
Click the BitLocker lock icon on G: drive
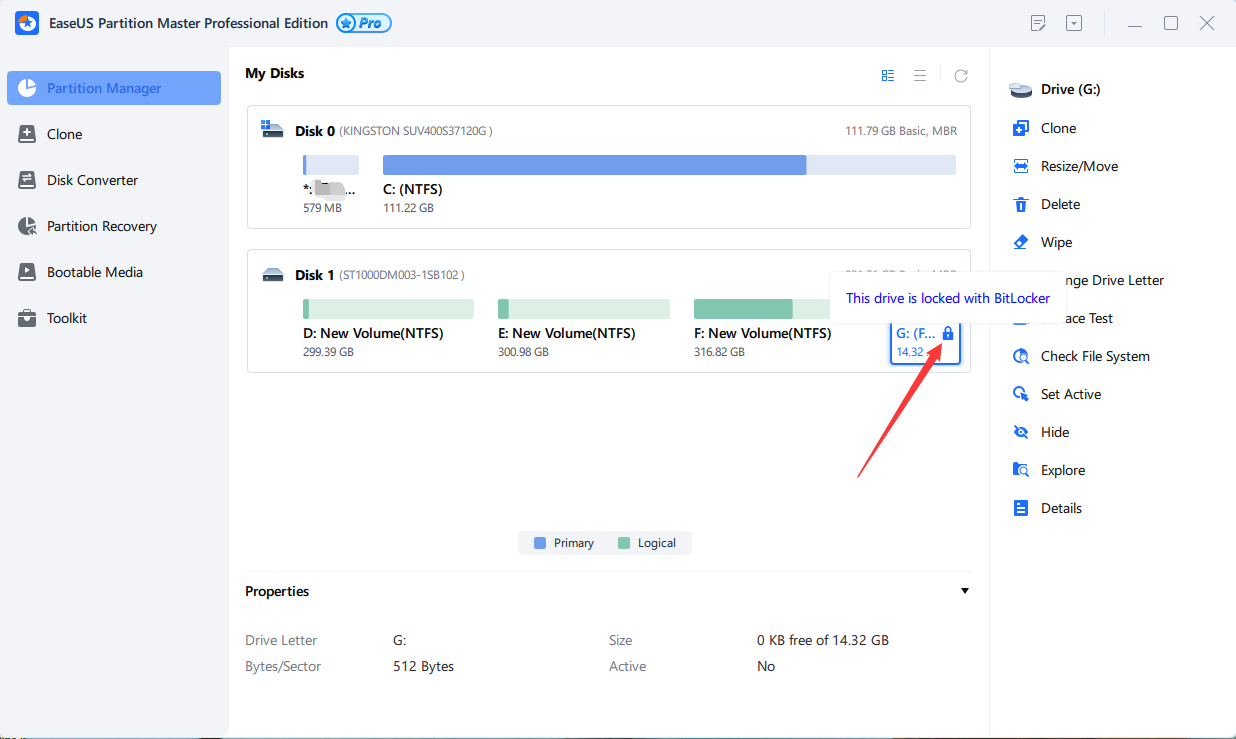coord(948,333)
